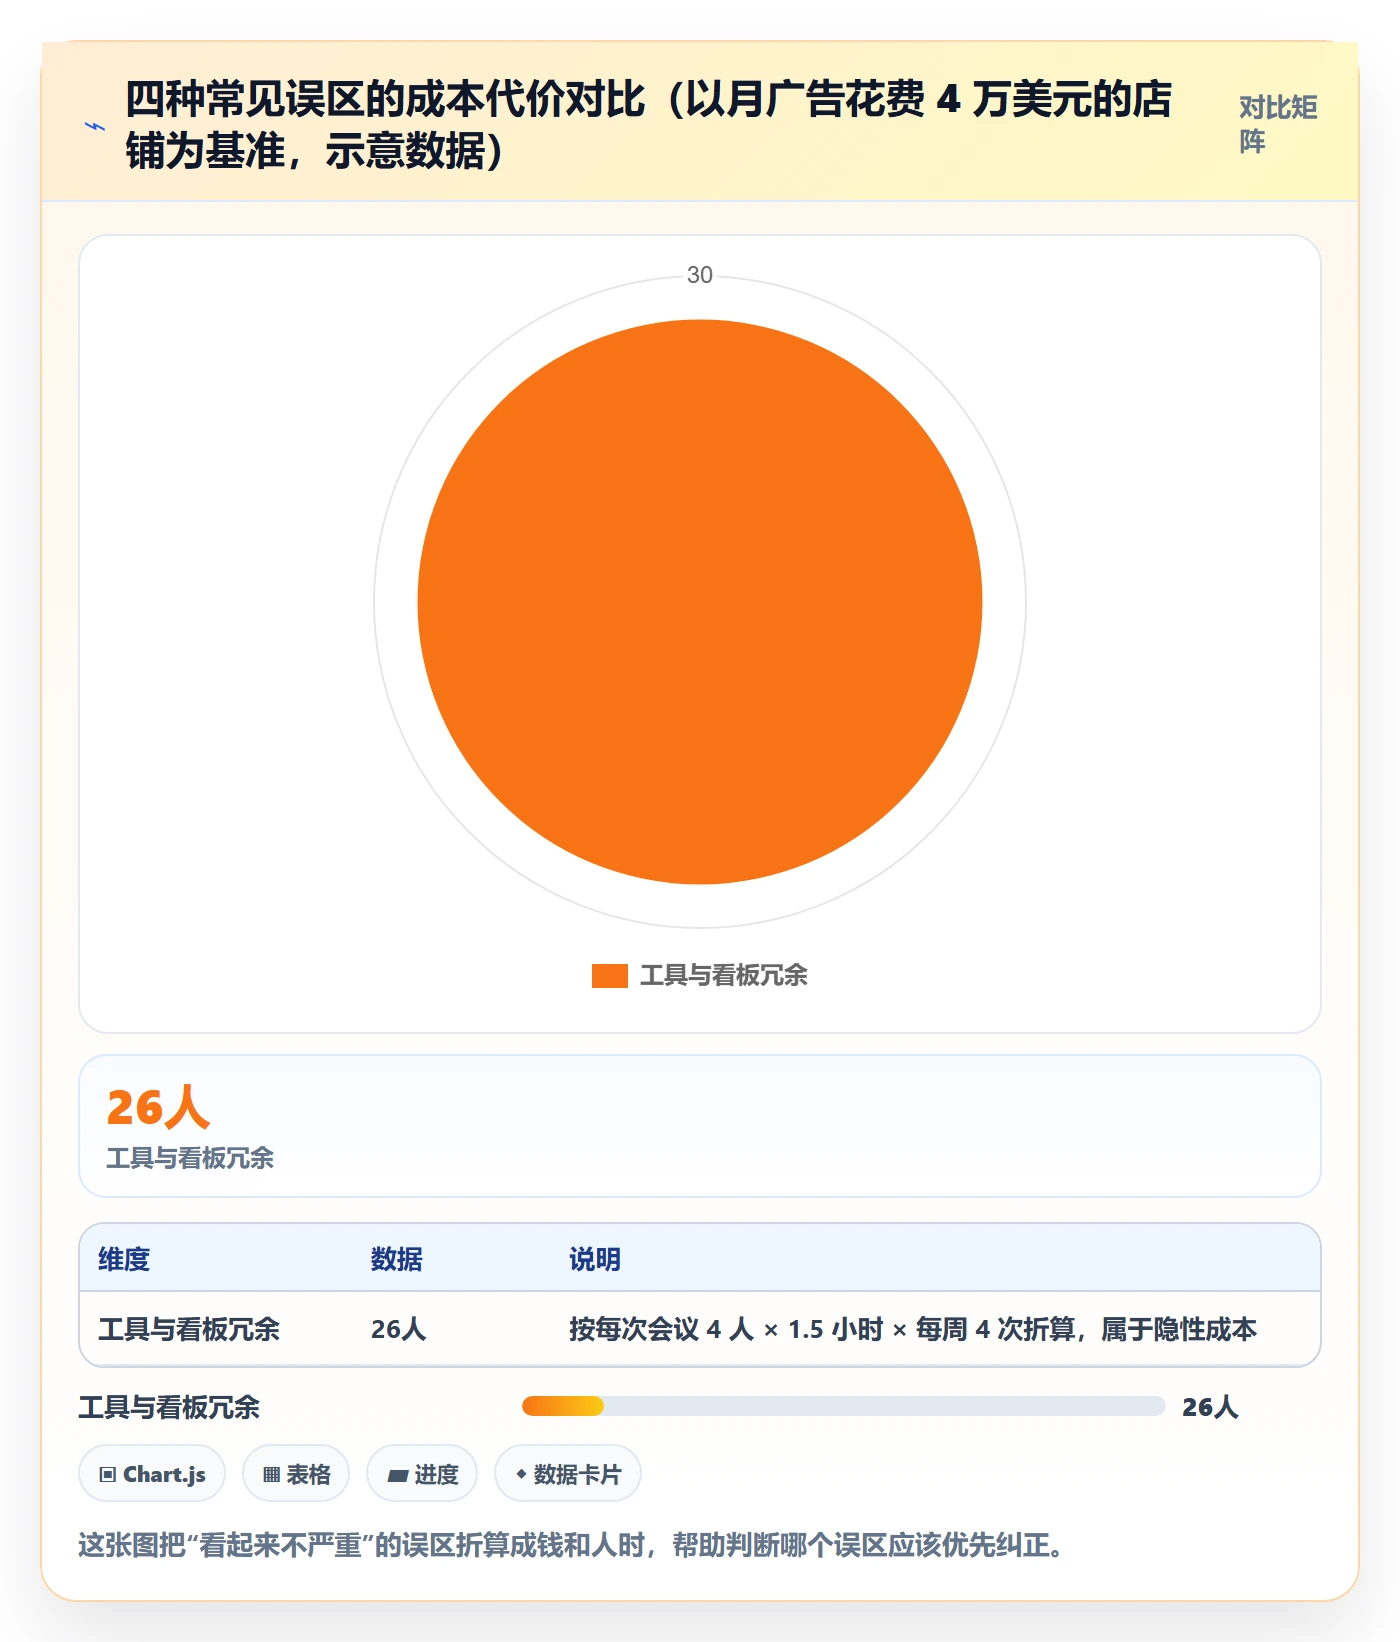Click the 工具与看板冗余 caption in the stat card
The height and width of the screenshot is (1642, 1400).
point(190,1158)
